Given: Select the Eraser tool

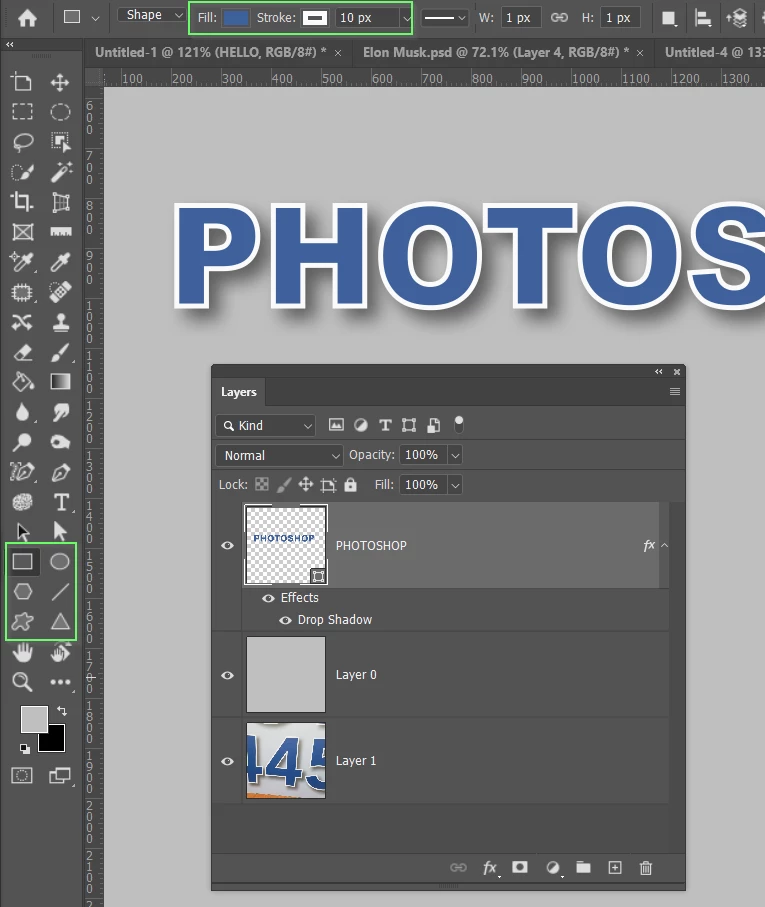Looking at the screenshot, I should pos(22,352).
